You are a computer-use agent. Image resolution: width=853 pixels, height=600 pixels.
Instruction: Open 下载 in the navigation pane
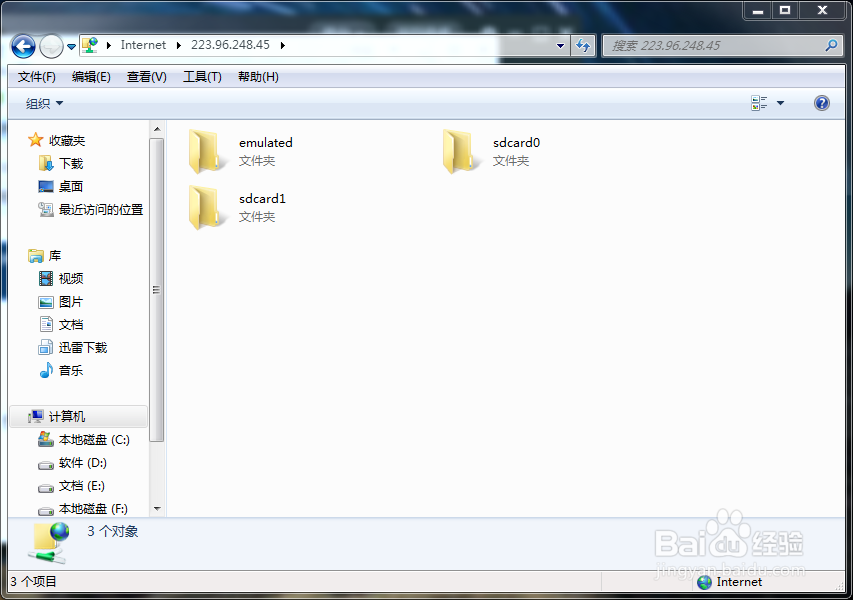71,164
